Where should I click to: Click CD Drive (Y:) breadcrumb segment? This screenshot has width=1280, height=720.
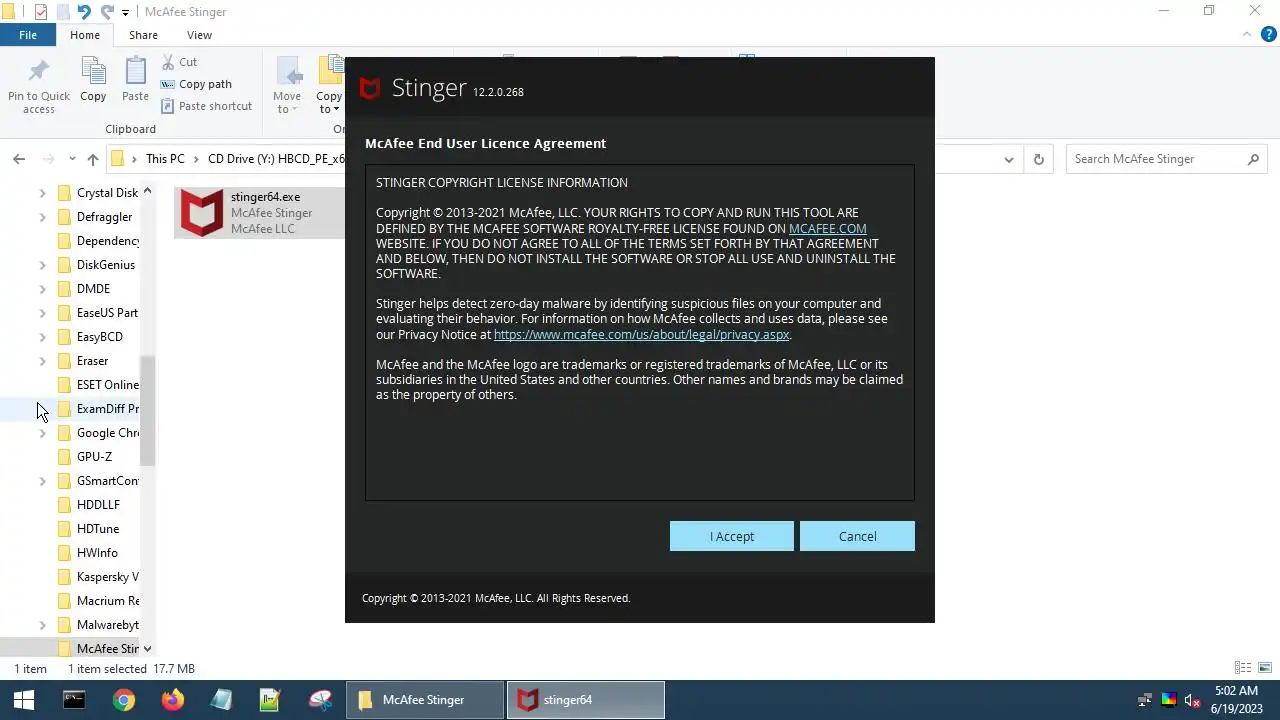click(x=276, y=159)
